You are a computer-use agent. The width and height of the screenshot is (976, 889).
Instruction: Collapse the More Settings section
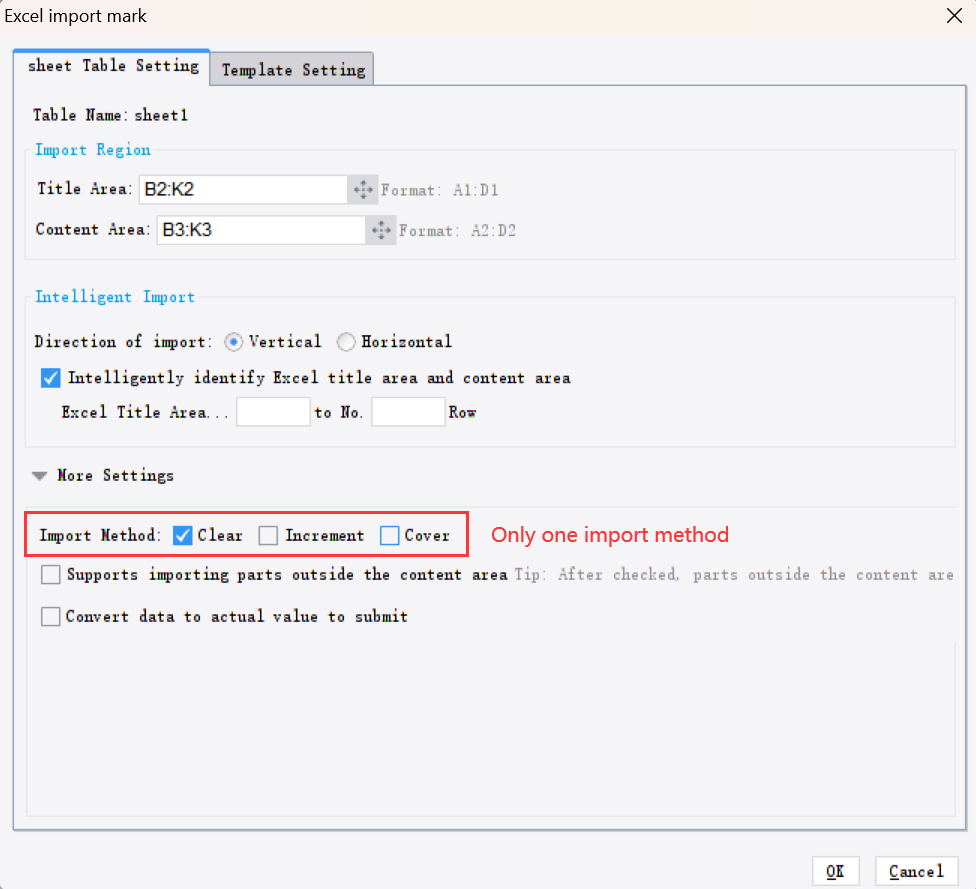click(x=38, y=475)
